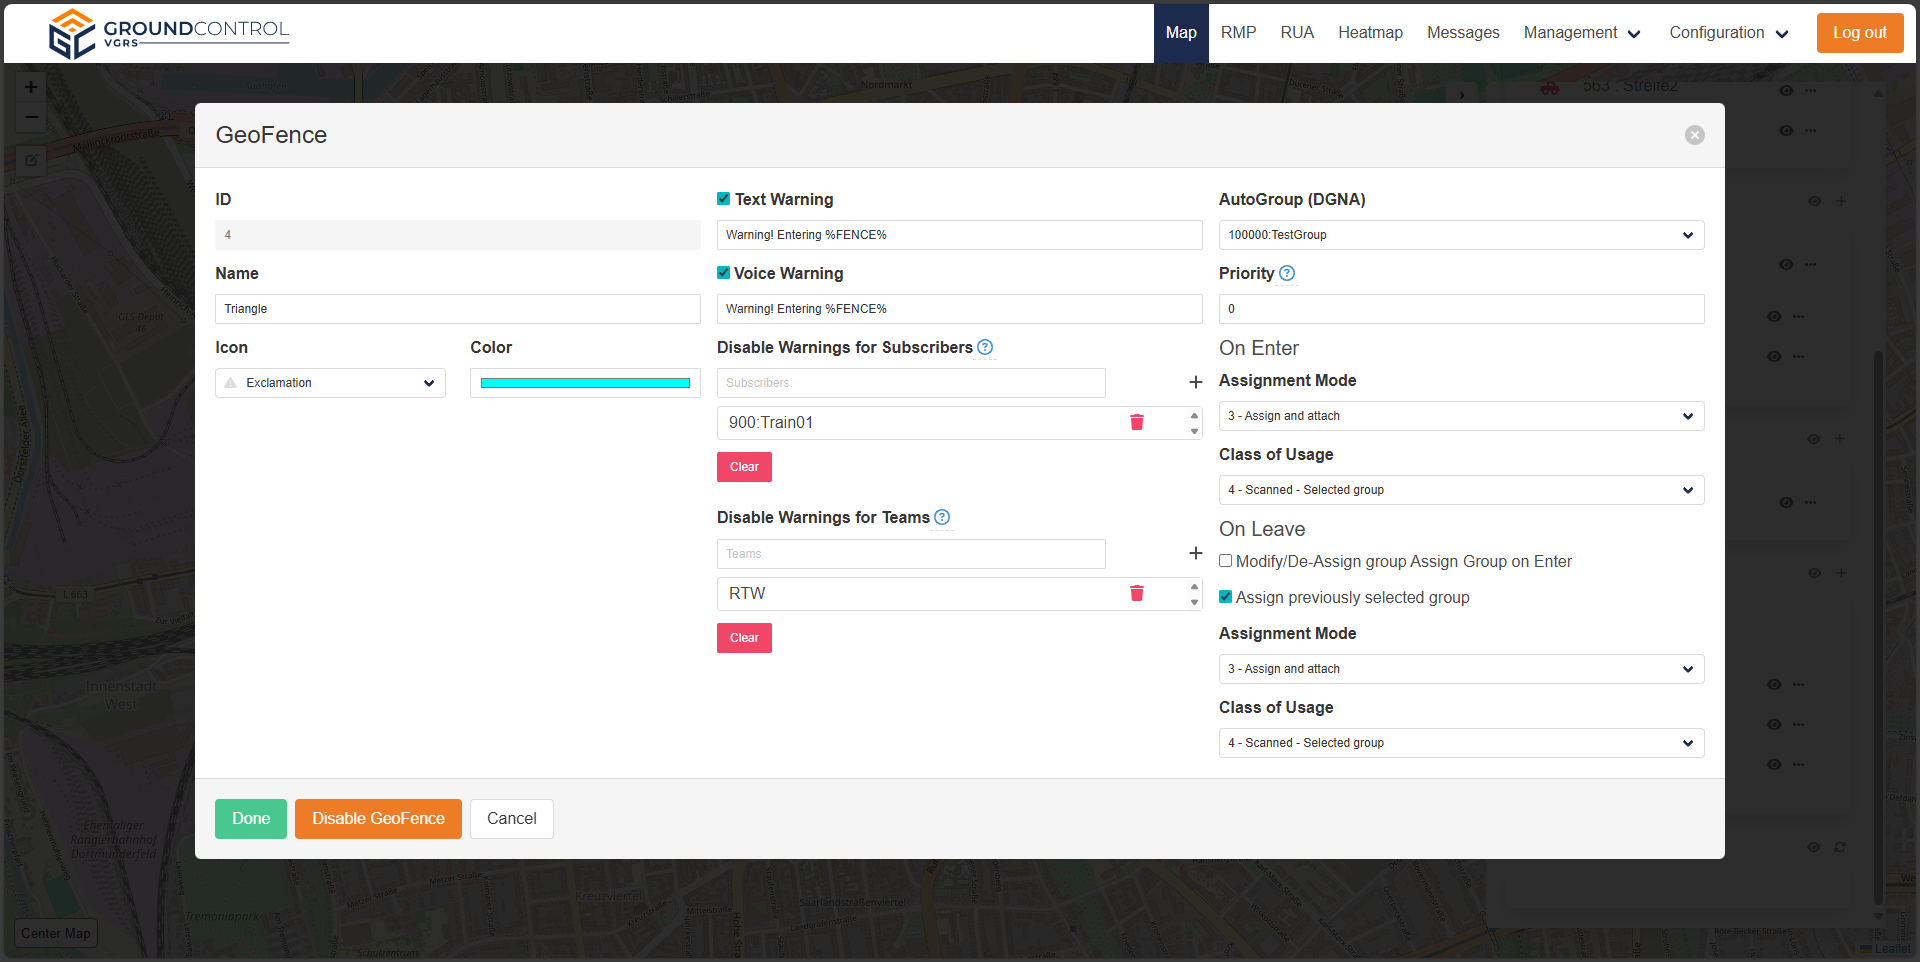Open help icon next to Priority
1920x962 pixels.
click(1287, 273)
